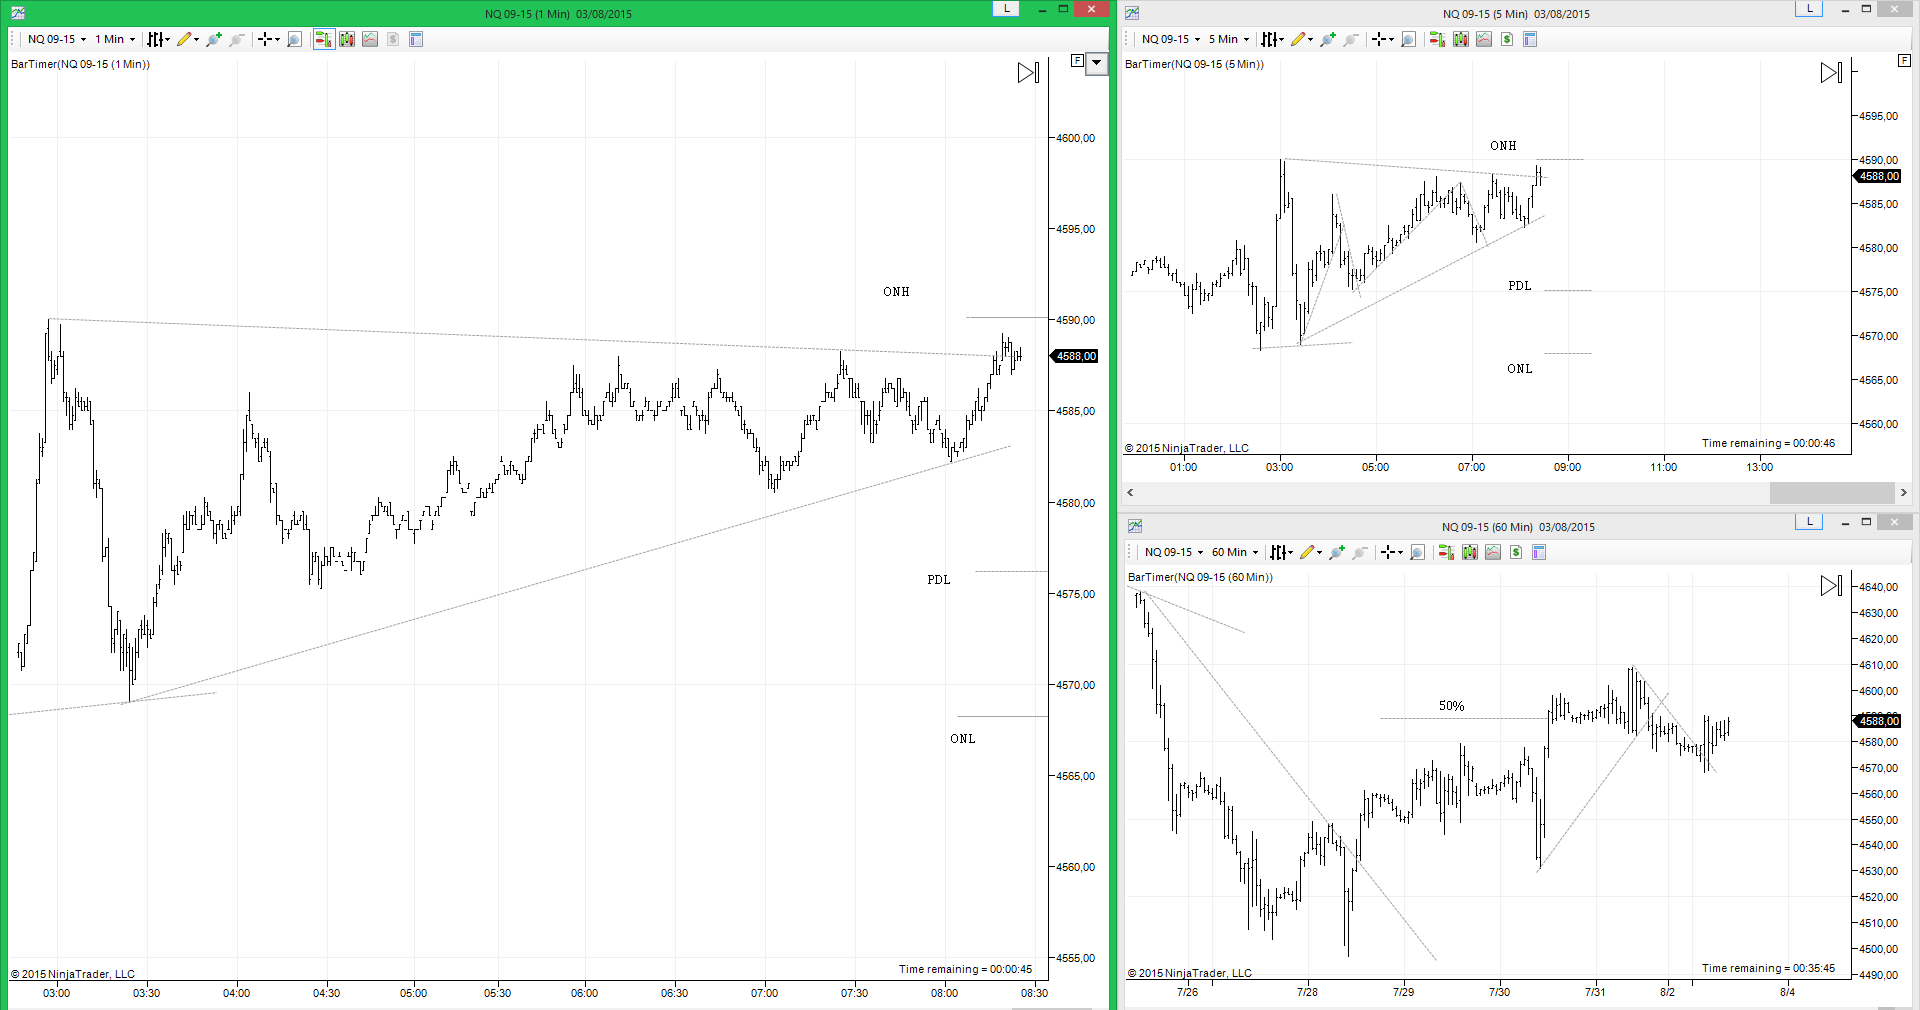Click the L link button on 60 Min window
The height and width of the screenshot is (1010, 1920).
click(x=1809, y=521)
